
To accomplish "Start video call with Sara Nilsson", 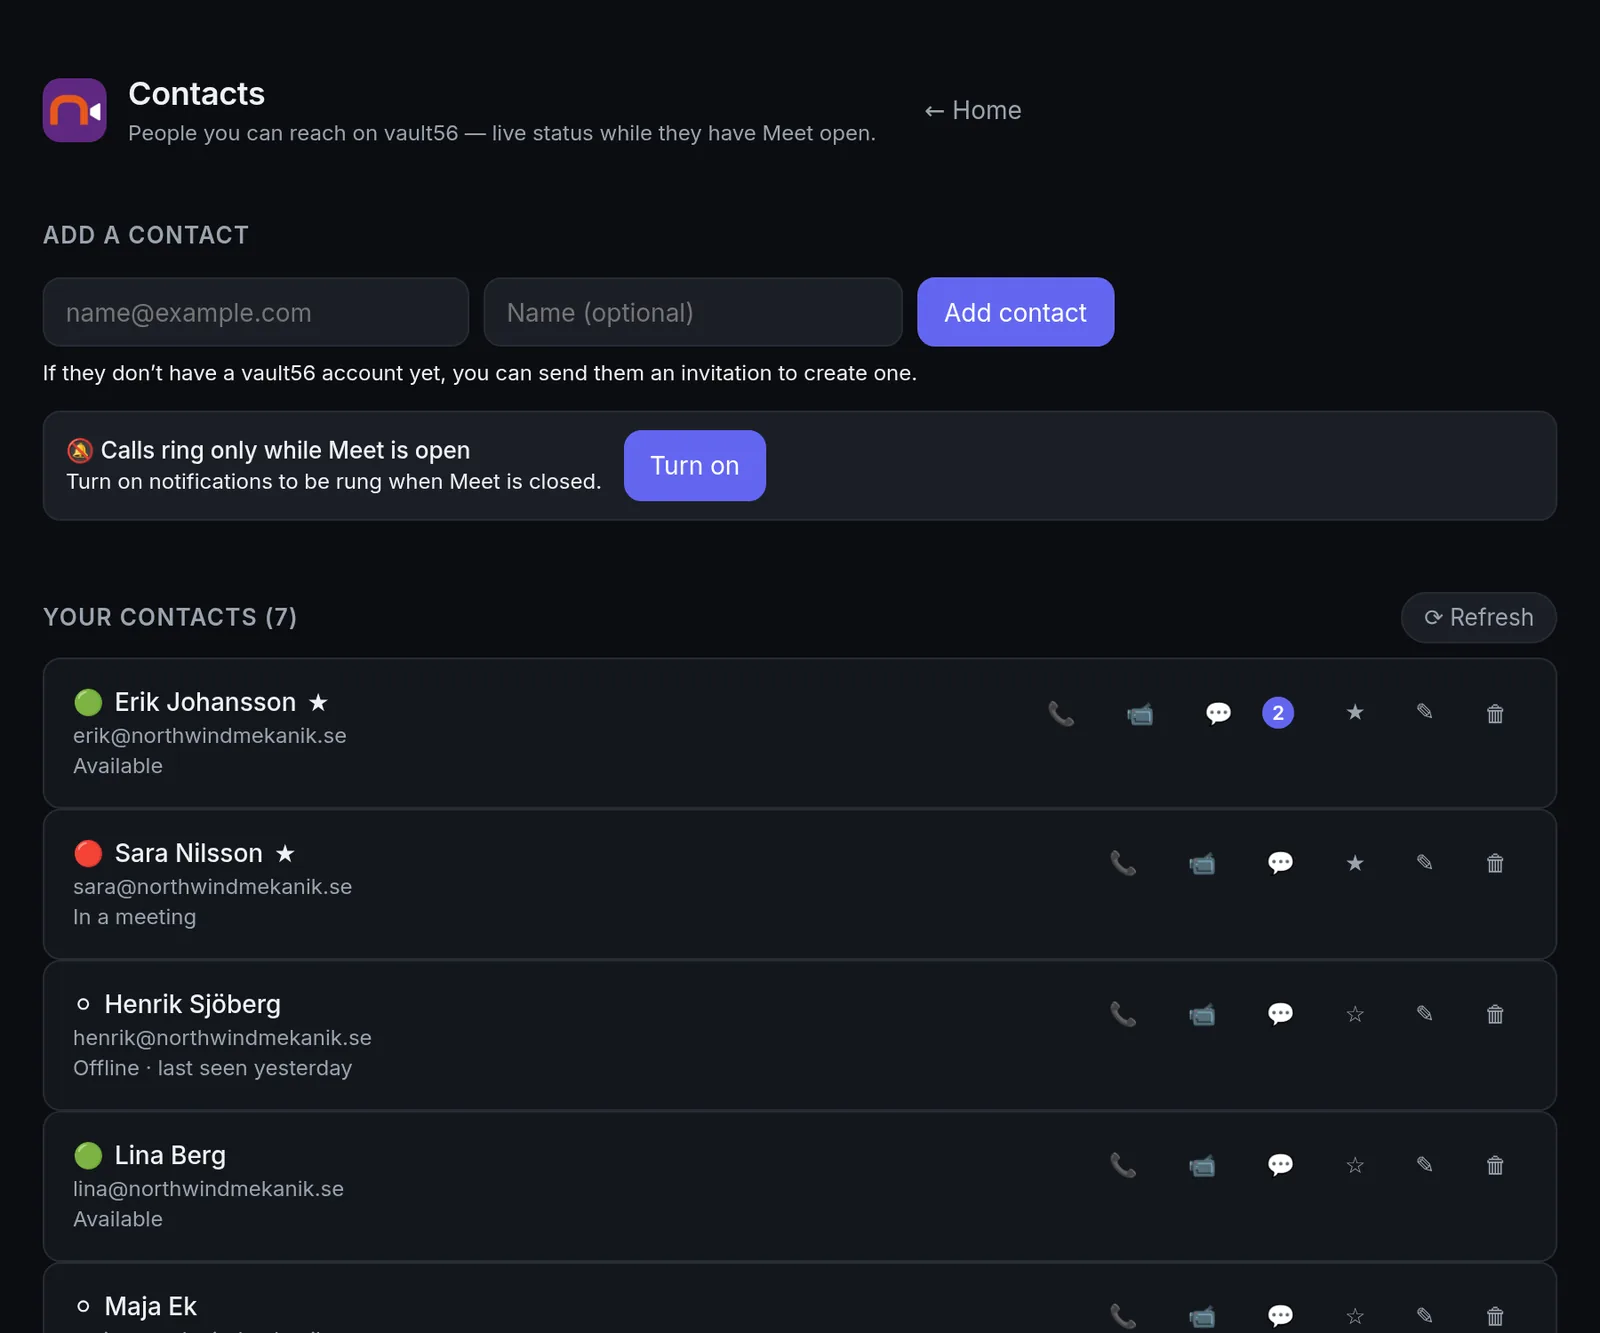I will point(1202,863).
